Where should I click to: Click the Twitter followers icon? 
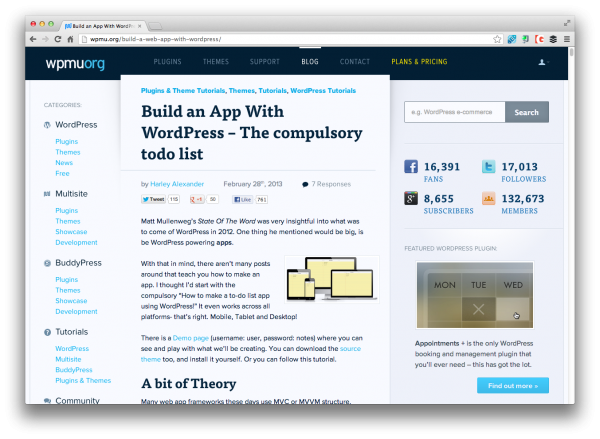(489, 167)
